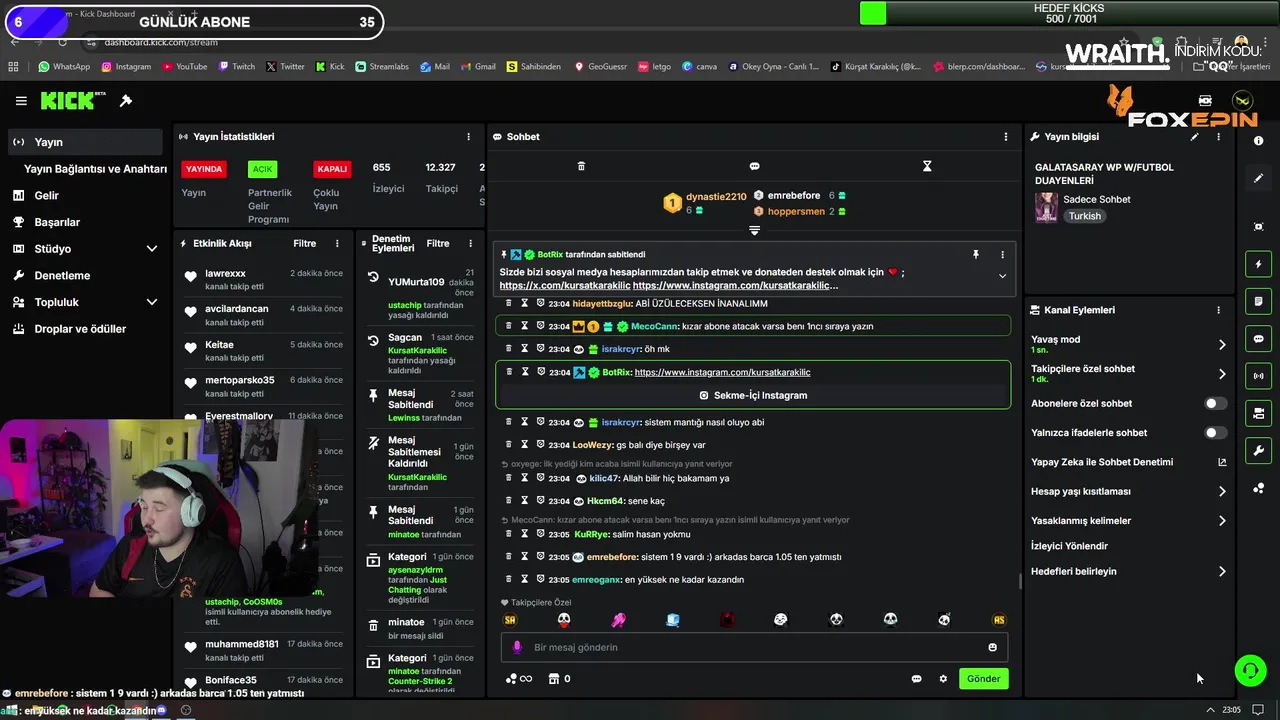Viewport: 1280px width, 720px height.
Task: Click the Bir mesaj gönderin input field
Action: (754, 647)
